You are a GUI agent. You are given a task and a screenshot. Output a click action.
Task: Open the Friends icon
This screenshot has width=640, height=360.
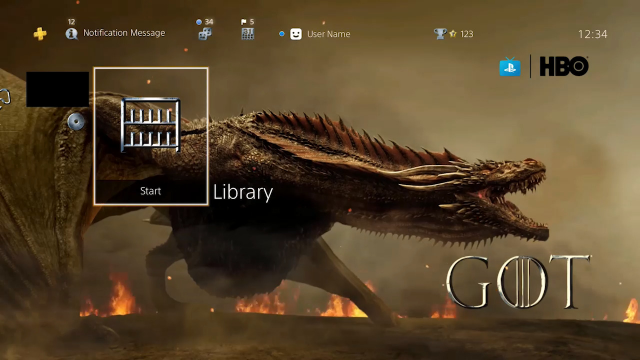(x=205, y=34)
